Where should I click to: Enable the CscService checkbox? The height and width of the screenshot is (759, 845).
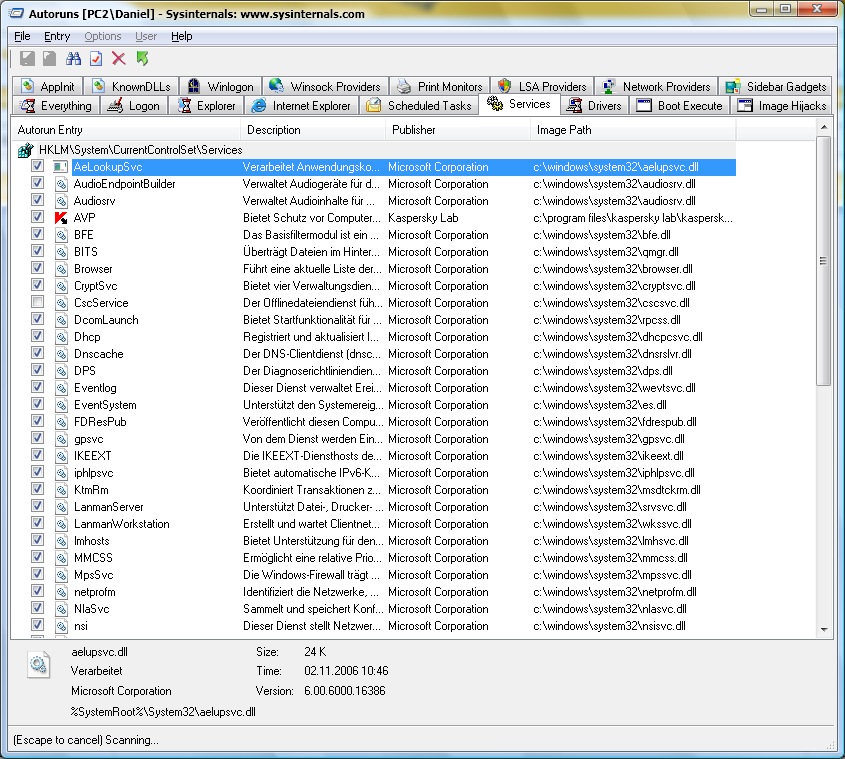[x=37, y=302]
